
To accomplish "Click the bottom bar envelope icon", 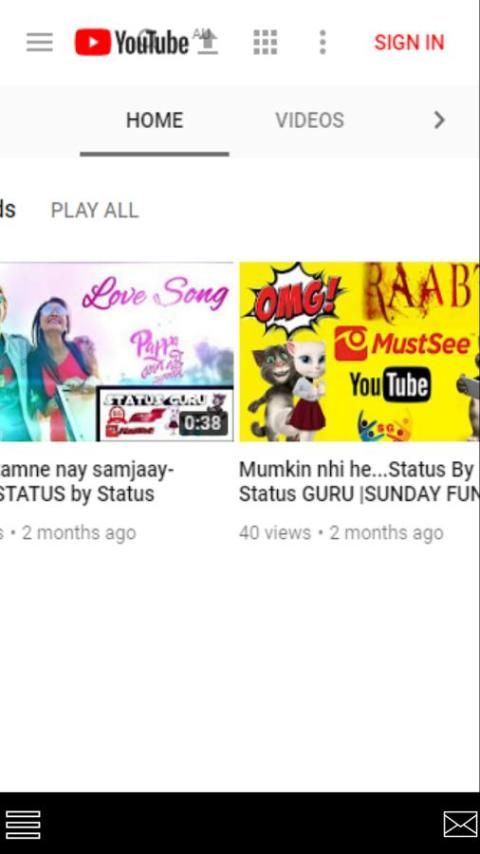I will pos(460,824).
